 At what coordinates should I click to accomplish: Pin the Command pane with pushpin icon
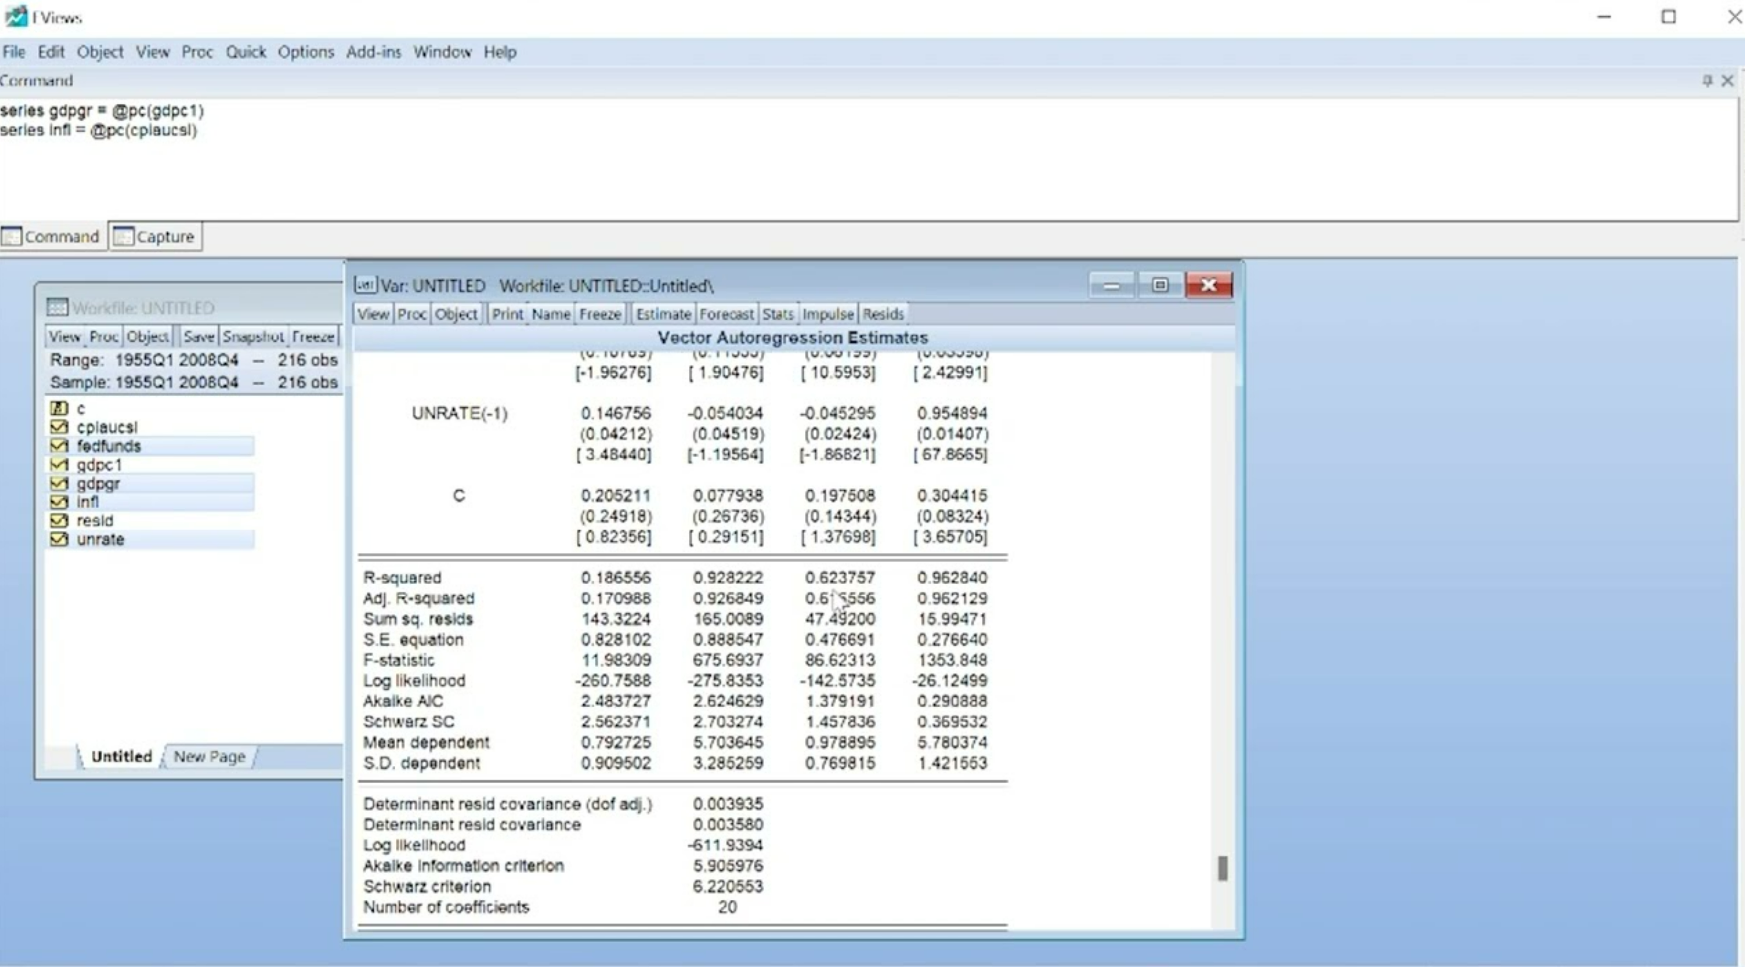pyautogui.click(x=1707, y=81)
